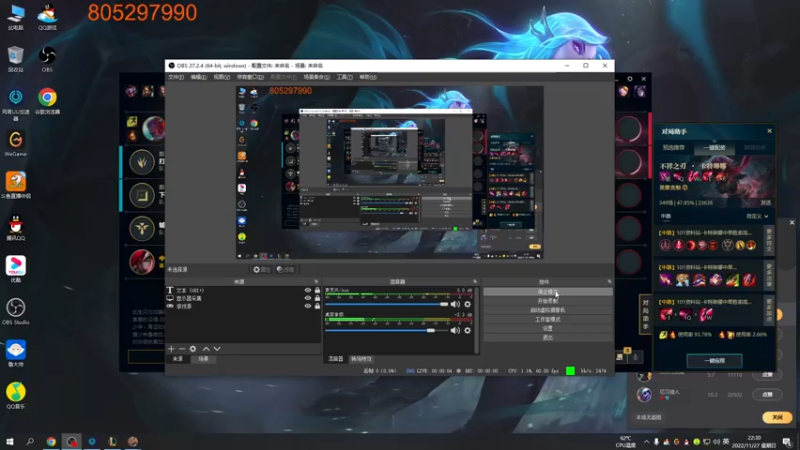Open the 工具(T) menu in OBS
This screenshot has width=800, height=450.
click(344, 77)
